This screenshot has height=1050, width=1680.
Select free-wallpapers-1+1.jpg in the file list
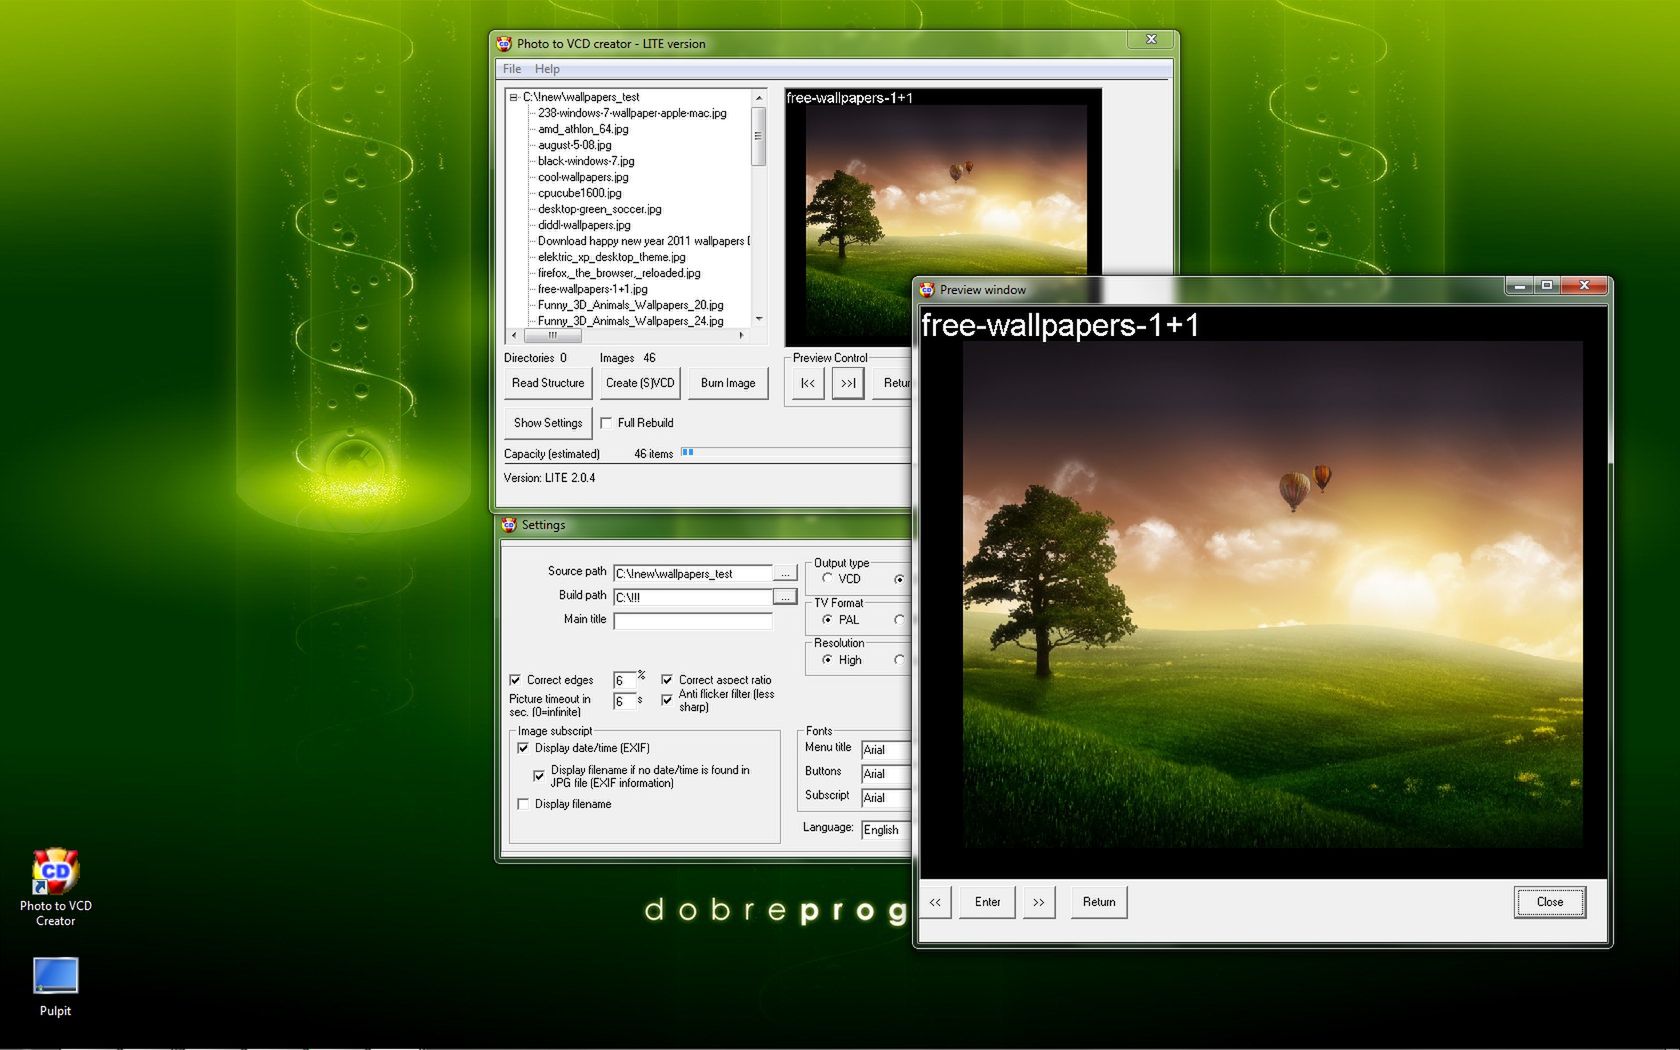coord(592,288)
